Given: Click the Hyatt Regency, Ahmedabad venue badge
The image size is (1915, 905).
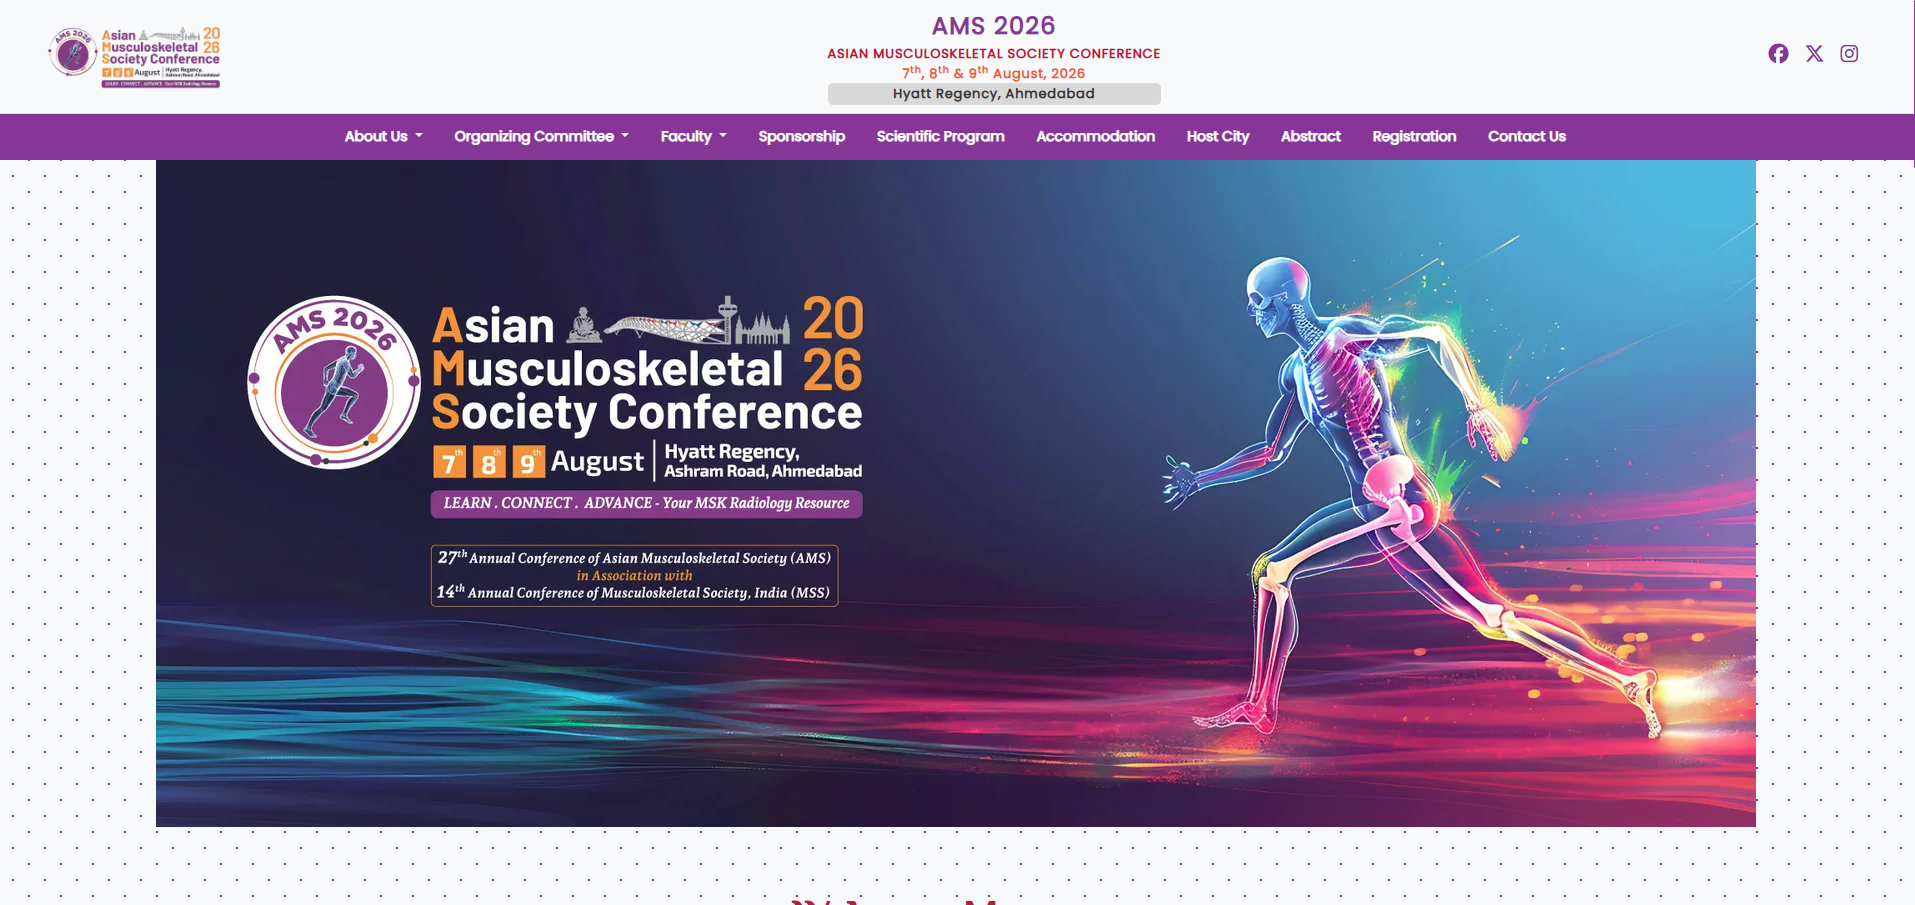Looking at the screenshot, I should pyautogui.click(x=993, y=94).
